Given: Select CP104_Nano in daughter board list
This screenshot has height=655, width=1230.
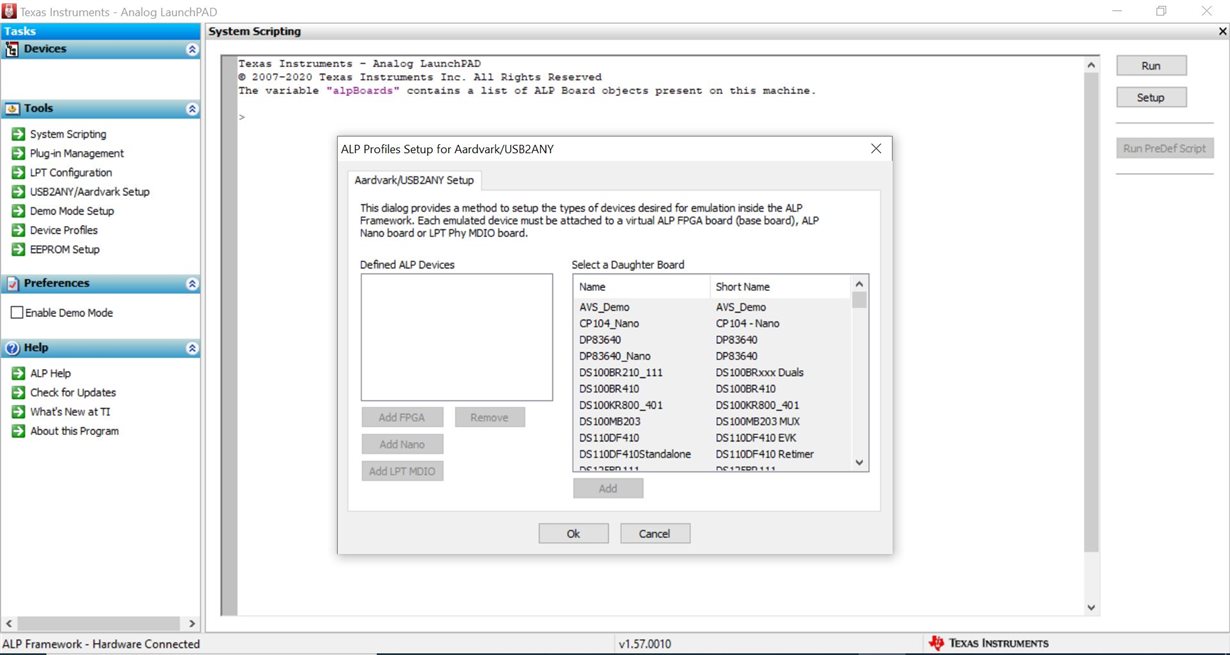Looking at the screenshot, I should point(712,323).
